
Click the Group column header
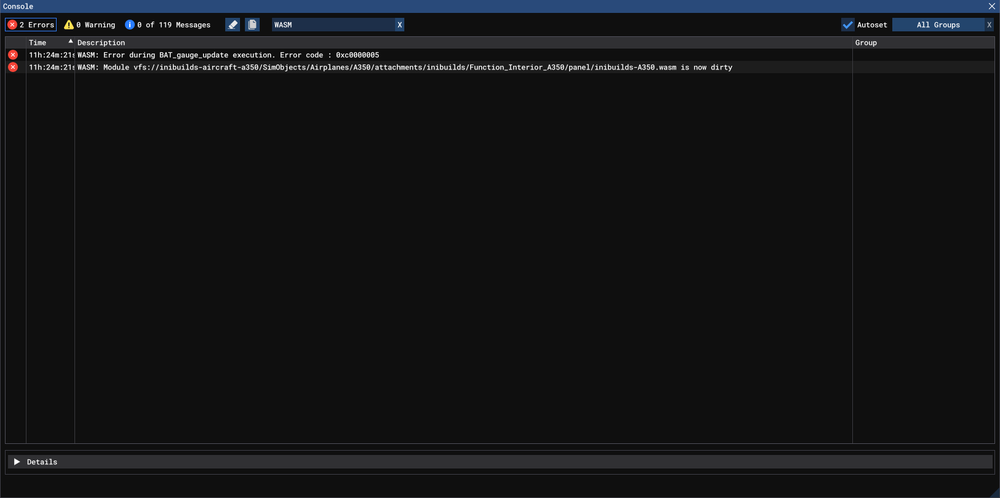(x=866, y=43)
